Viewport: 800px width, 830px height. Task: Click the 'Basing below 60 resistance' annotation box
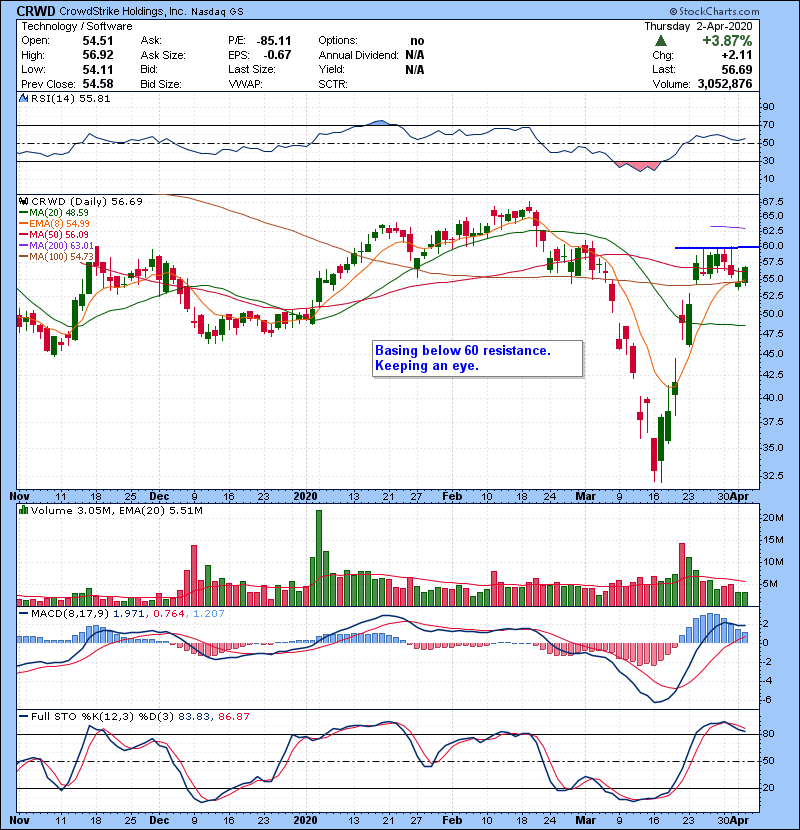[478, 358]
